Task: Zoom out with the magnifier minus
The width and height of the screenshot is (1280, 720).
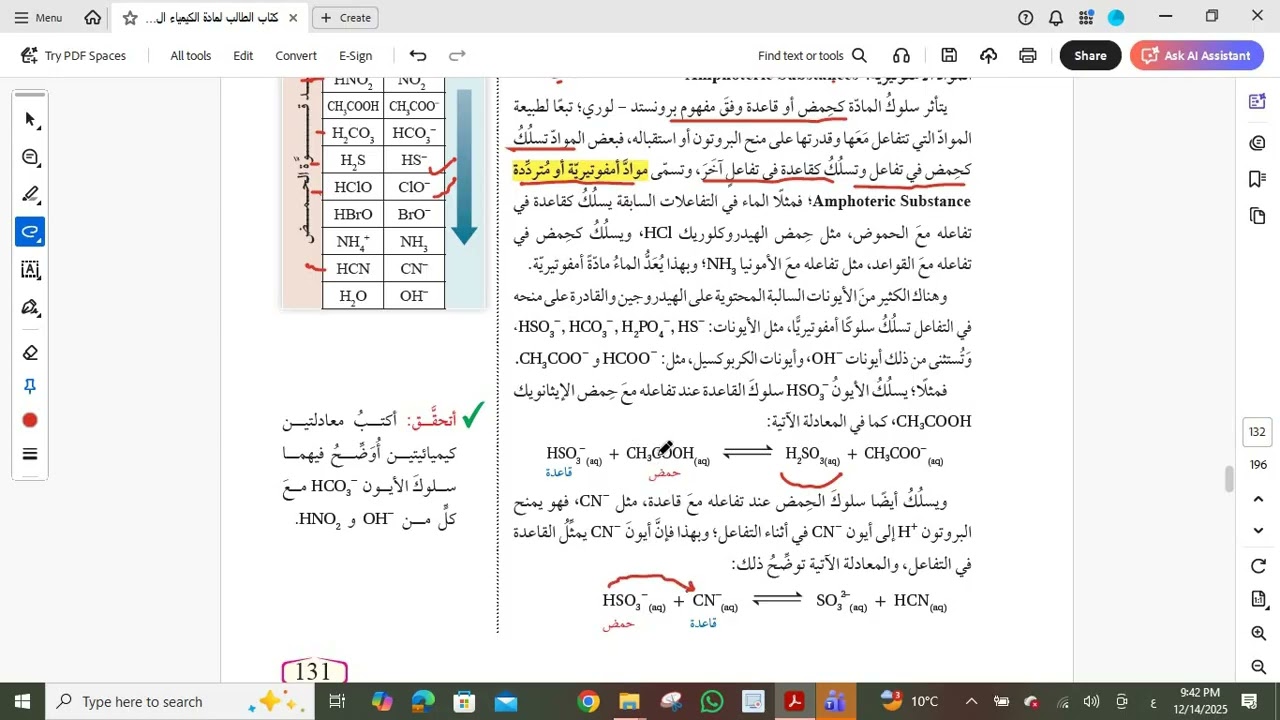Action: point(1258,667)
